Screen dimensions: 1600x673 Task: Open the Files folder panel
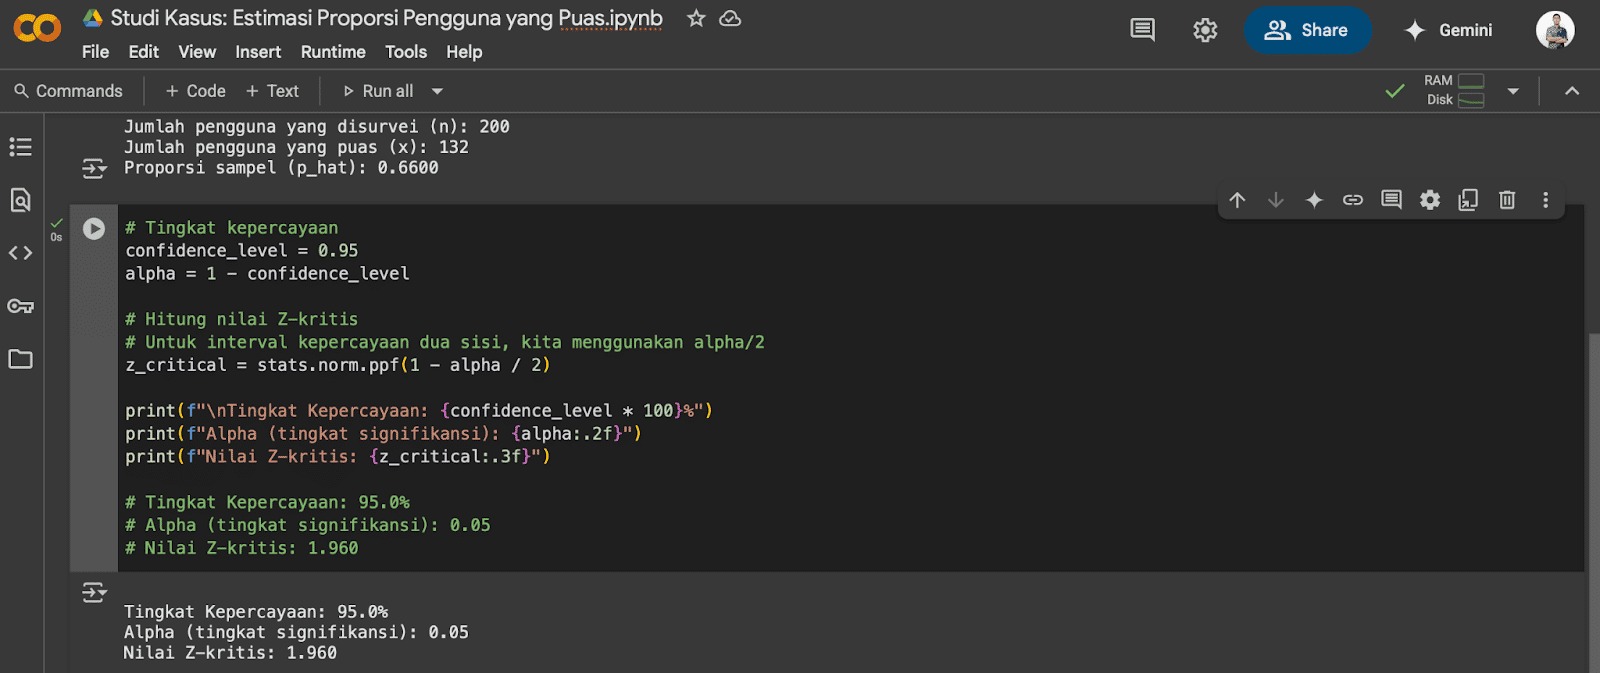20,359
